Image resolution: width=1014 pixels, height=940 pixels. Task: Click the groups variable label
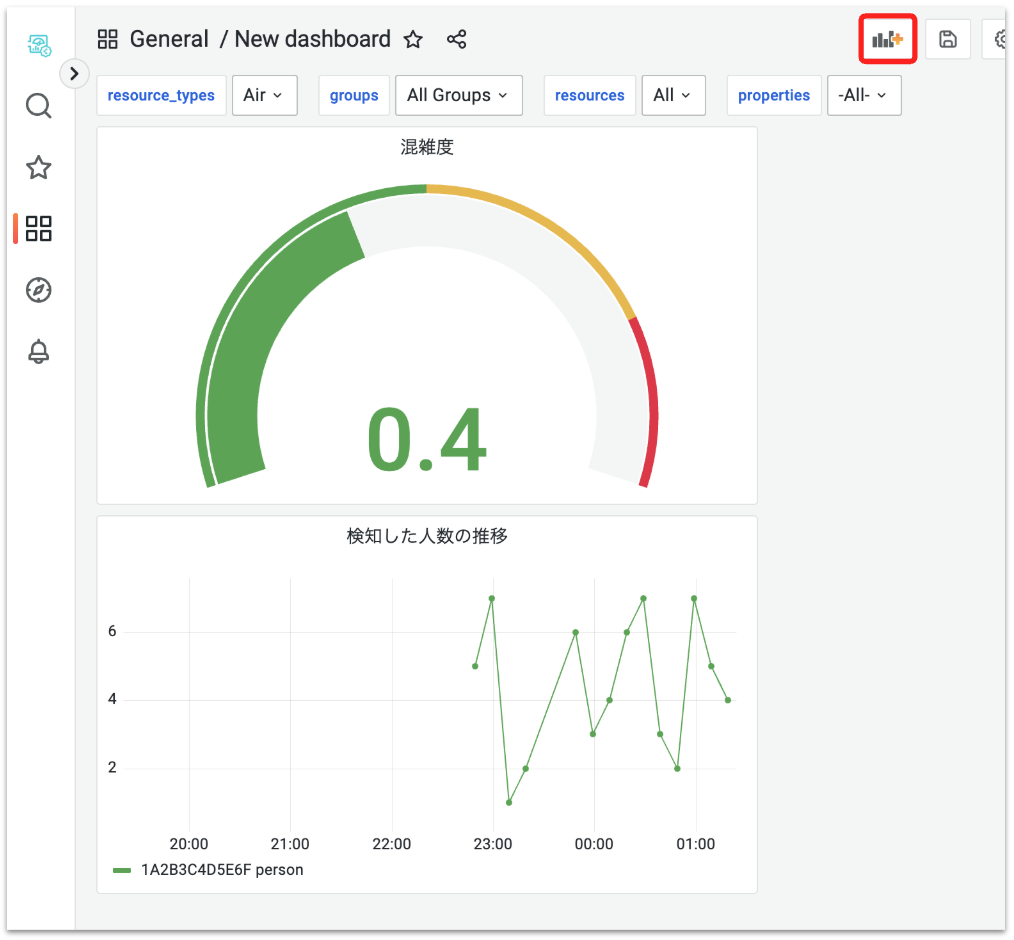(354, 96)
